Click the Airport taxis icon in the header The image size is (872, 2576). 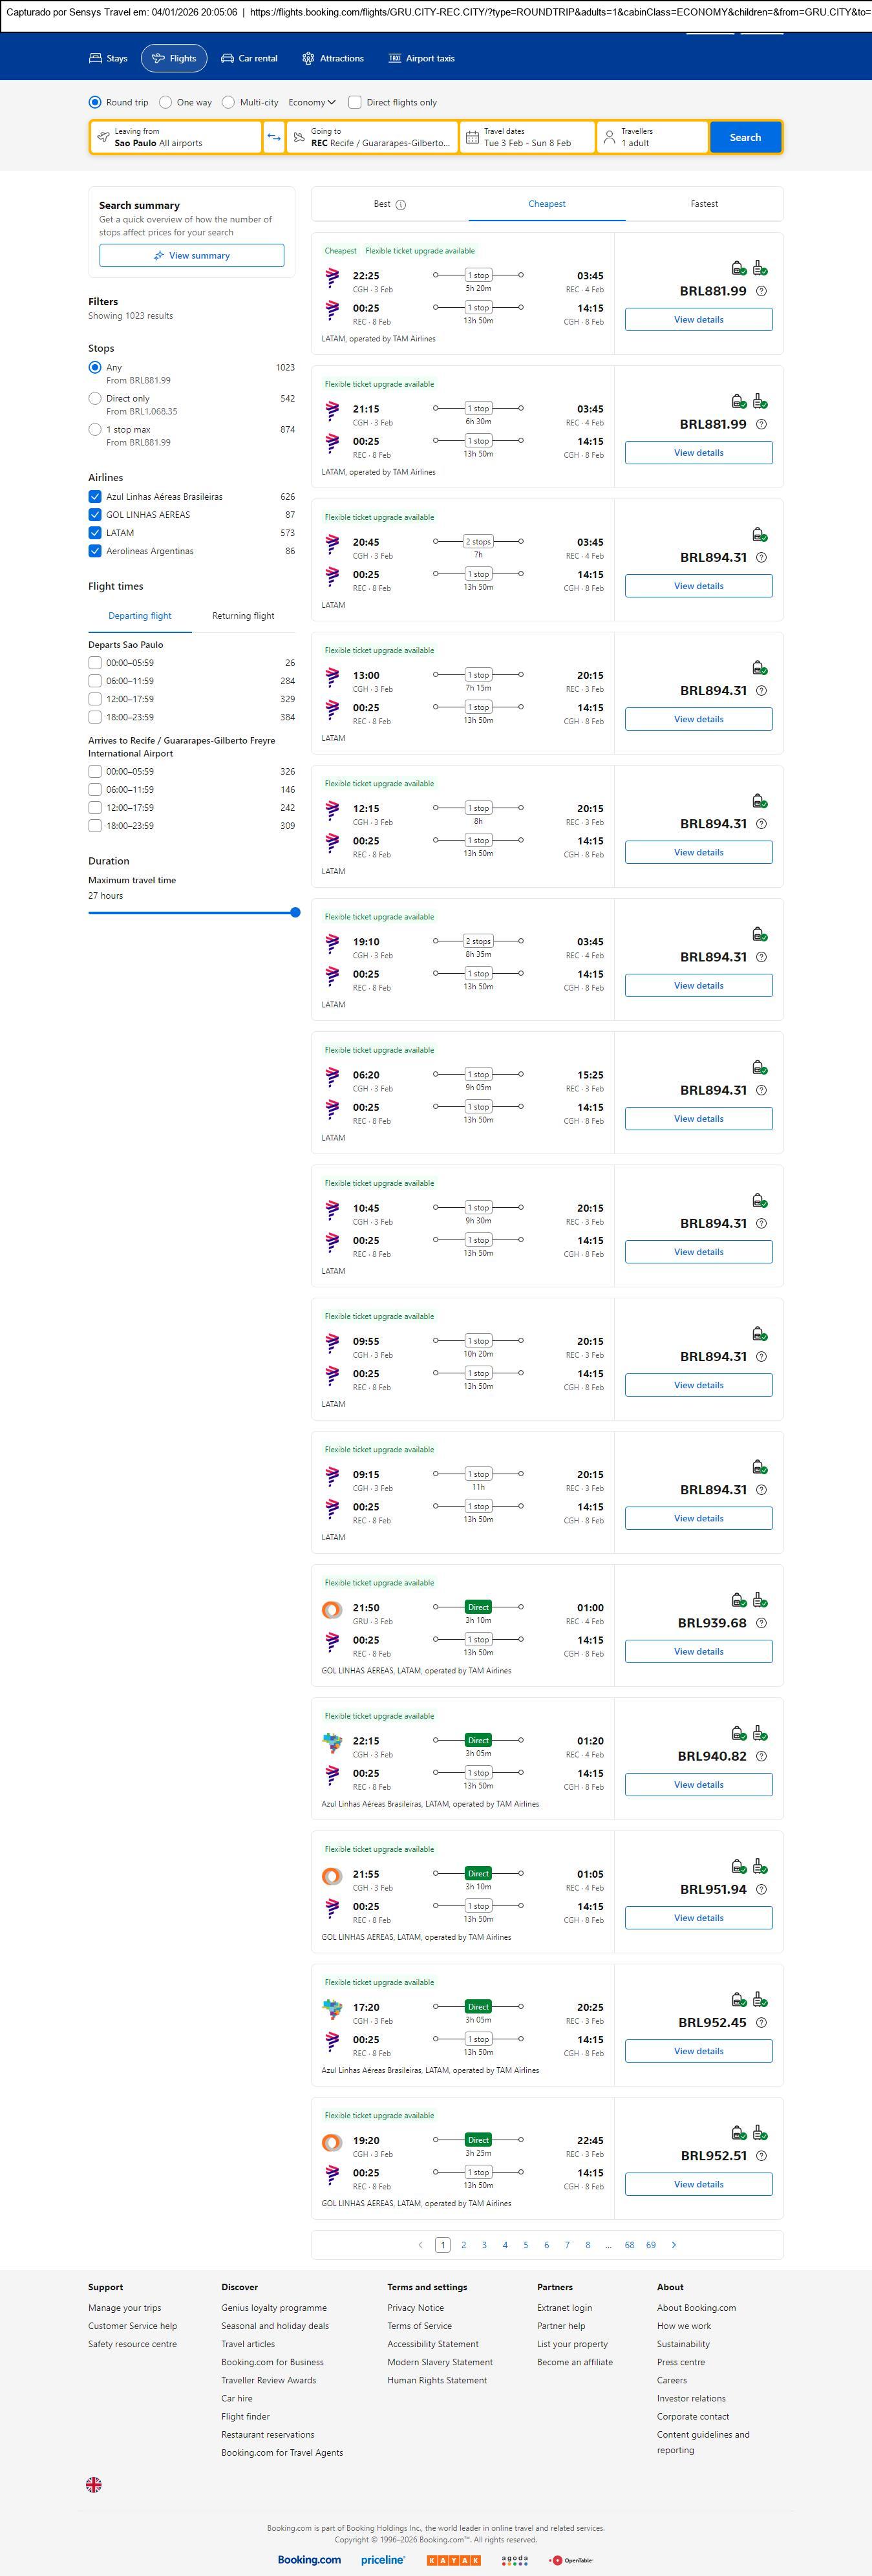pos(395,59)
